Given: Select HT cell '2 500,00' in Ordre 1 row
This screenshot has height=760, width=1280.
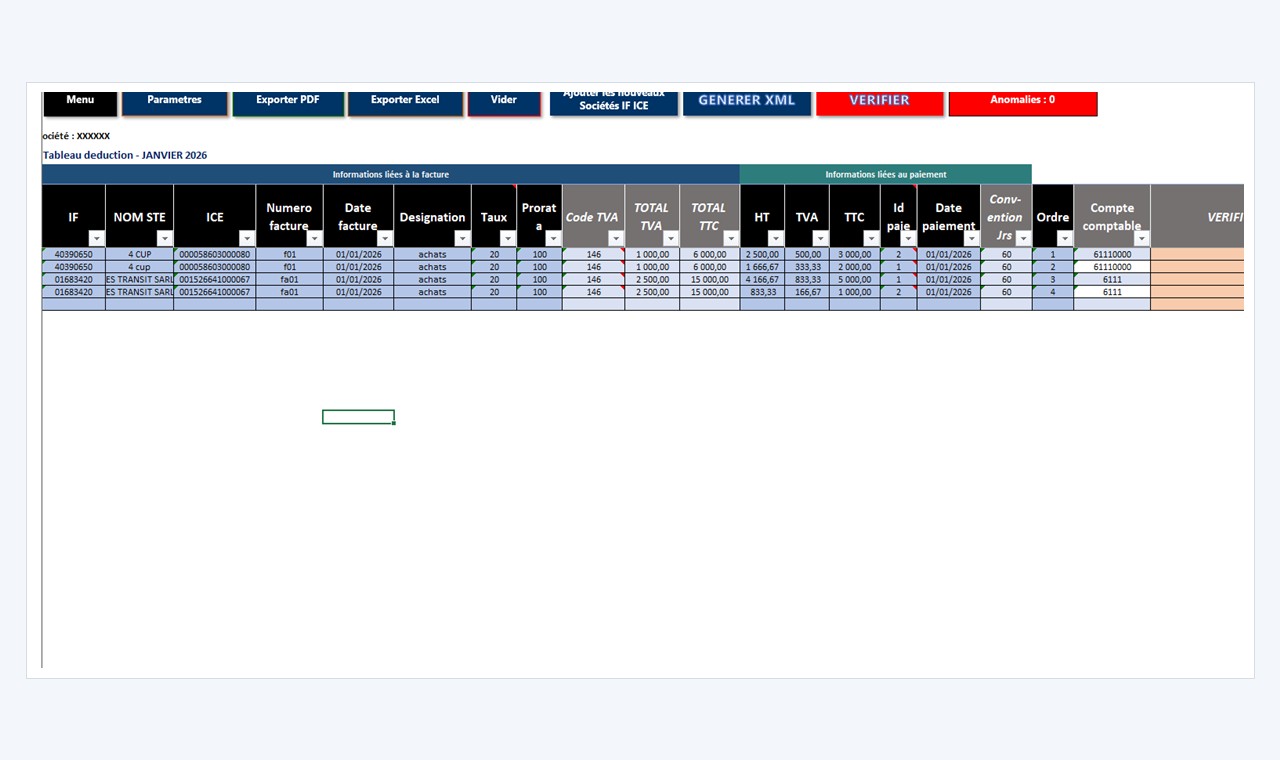Looking at the screenshot, I should (762, 254).
